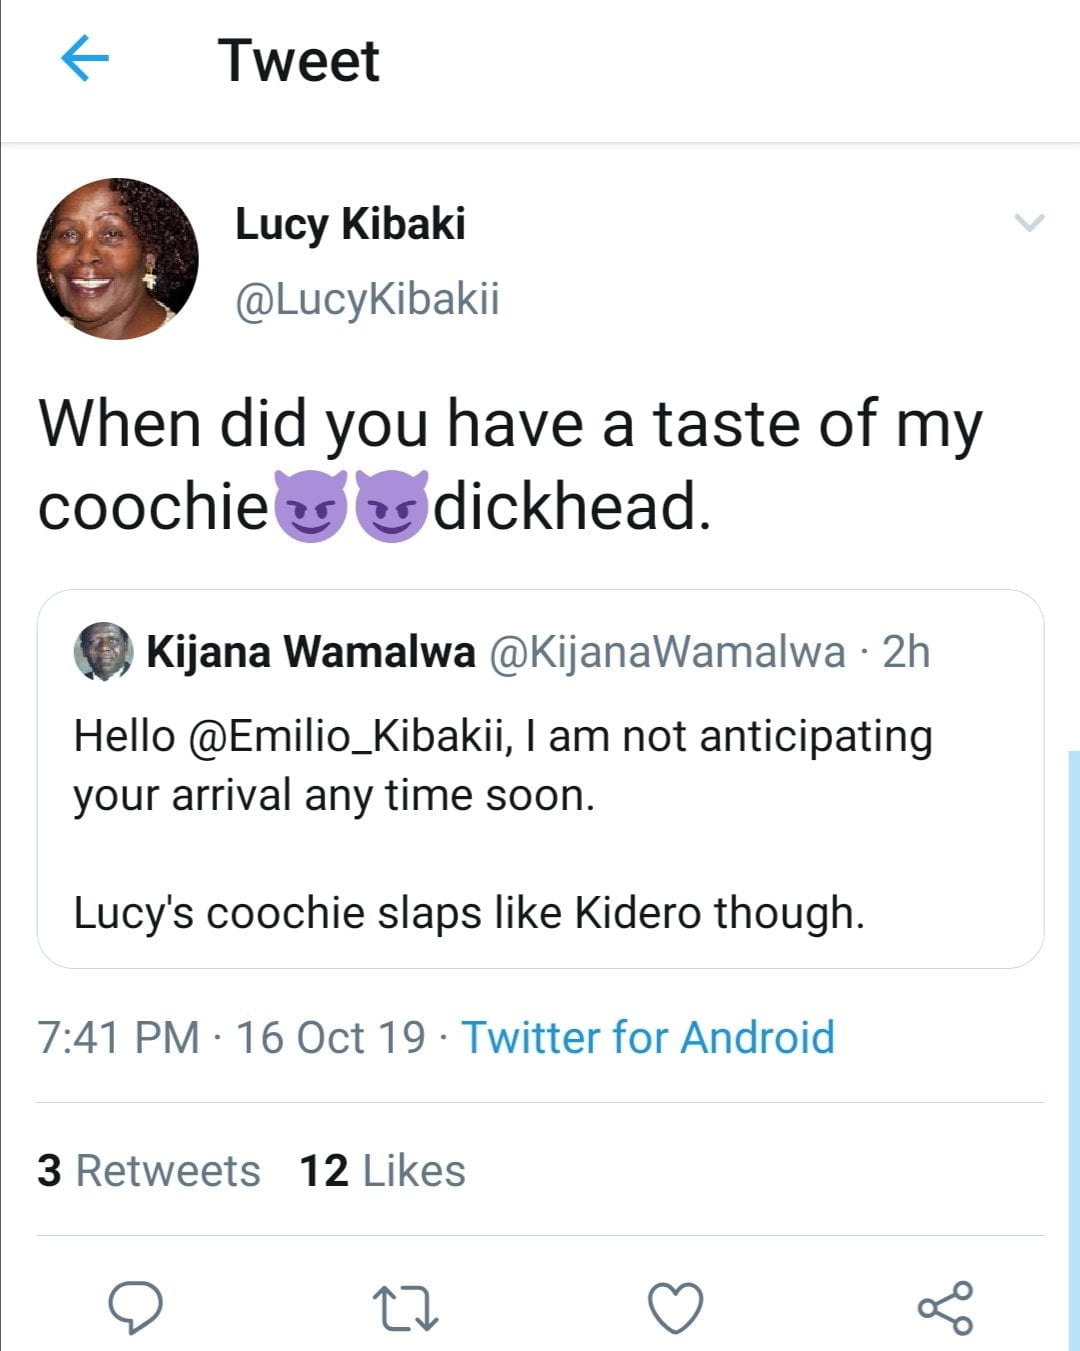Tap the Kijana Wamalwa name in quote

(310, 652)
